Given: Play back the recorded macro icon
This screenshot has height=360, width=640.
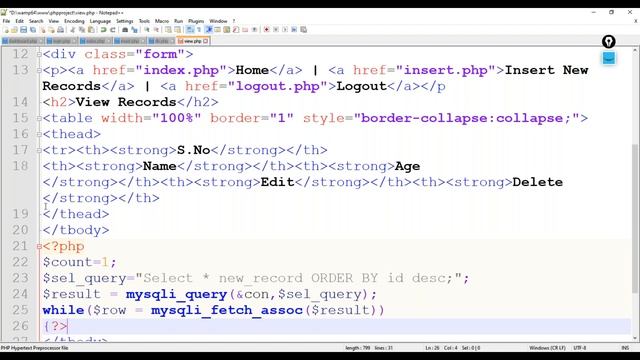Looking at the screenshot, I should tap(285, 30).
